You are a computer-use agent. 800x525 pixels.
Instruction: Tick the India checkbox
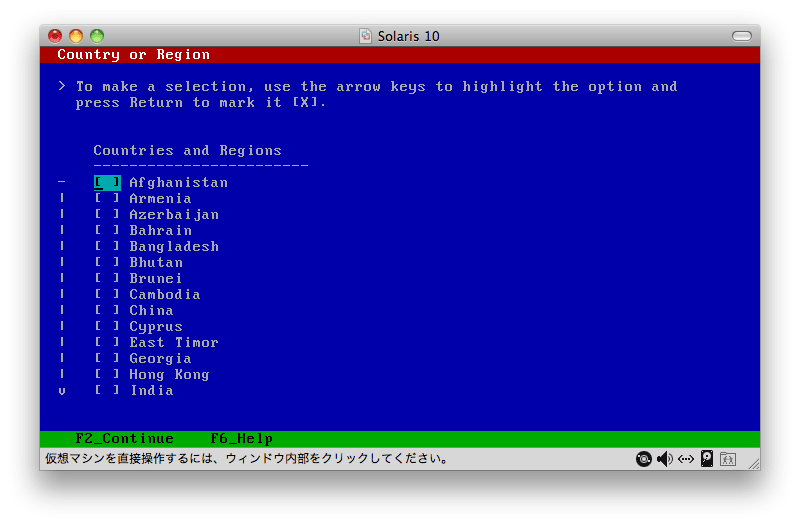(107, 391)
